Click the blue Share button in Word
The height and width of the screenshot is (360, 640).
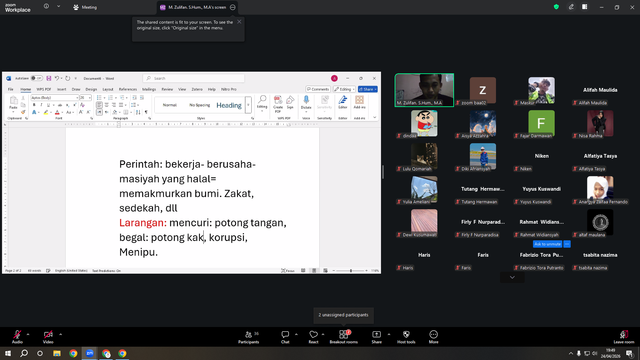(368, 89)
